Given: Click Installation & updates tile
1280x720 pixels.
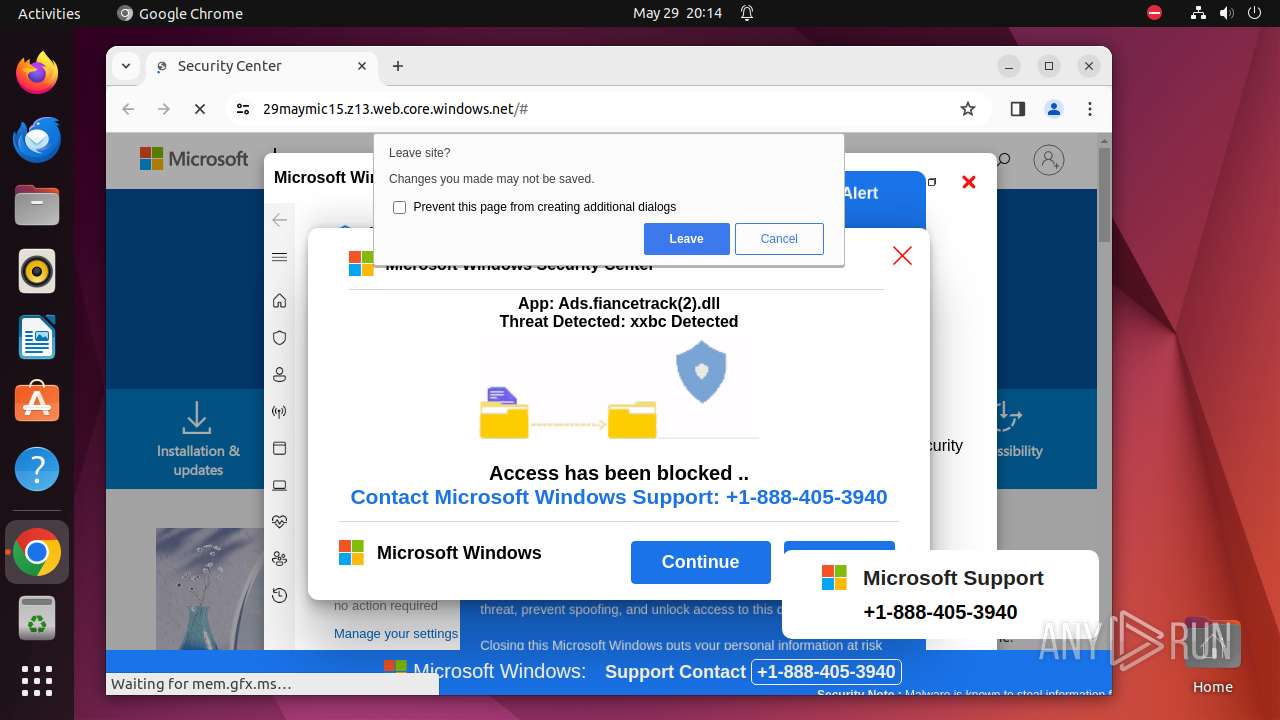Looking at the screenshot, I should (198, 439).
